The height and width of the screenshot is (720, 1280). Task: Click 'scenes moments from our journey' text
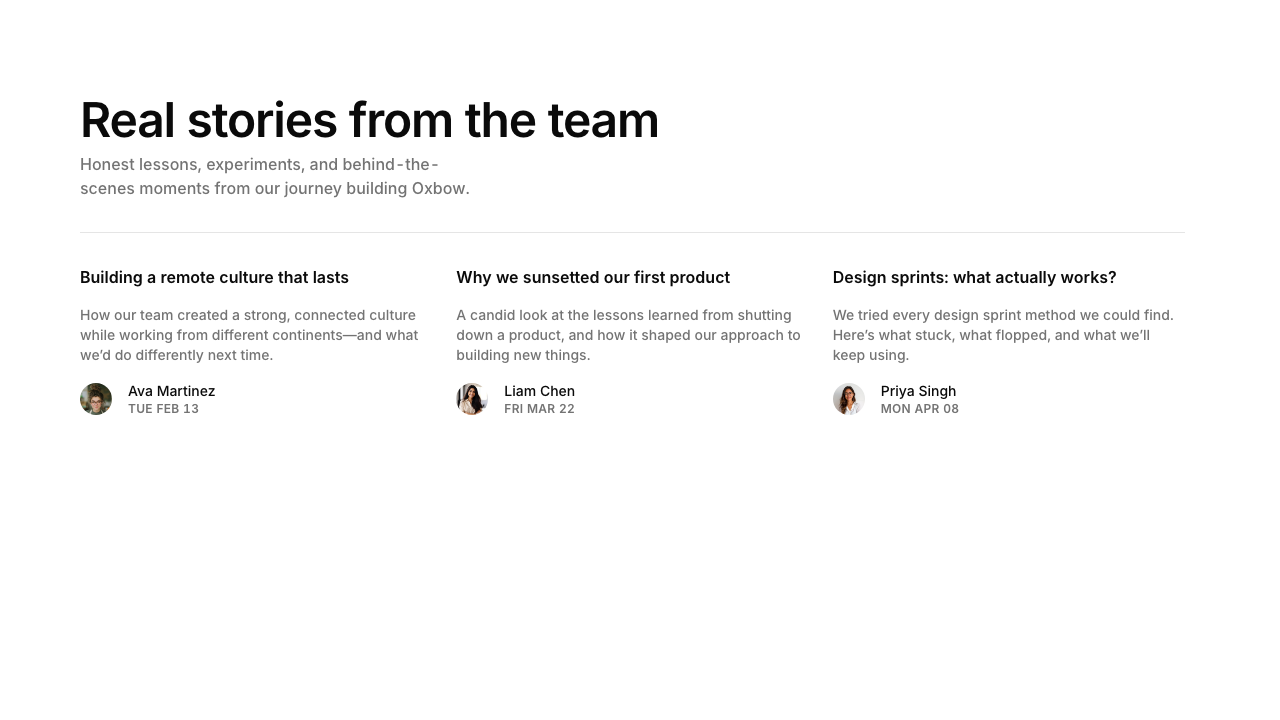[x=210, y=188]
